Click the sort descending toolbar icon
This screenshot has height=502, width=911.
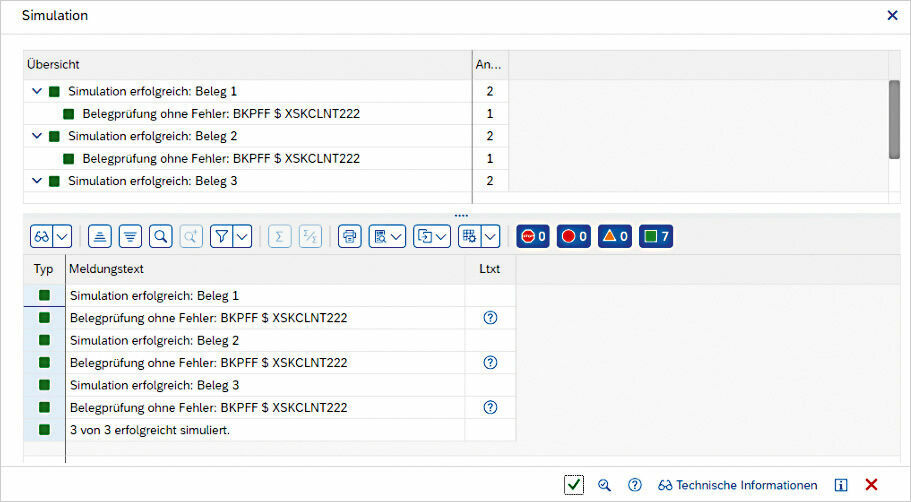[130, 236]
